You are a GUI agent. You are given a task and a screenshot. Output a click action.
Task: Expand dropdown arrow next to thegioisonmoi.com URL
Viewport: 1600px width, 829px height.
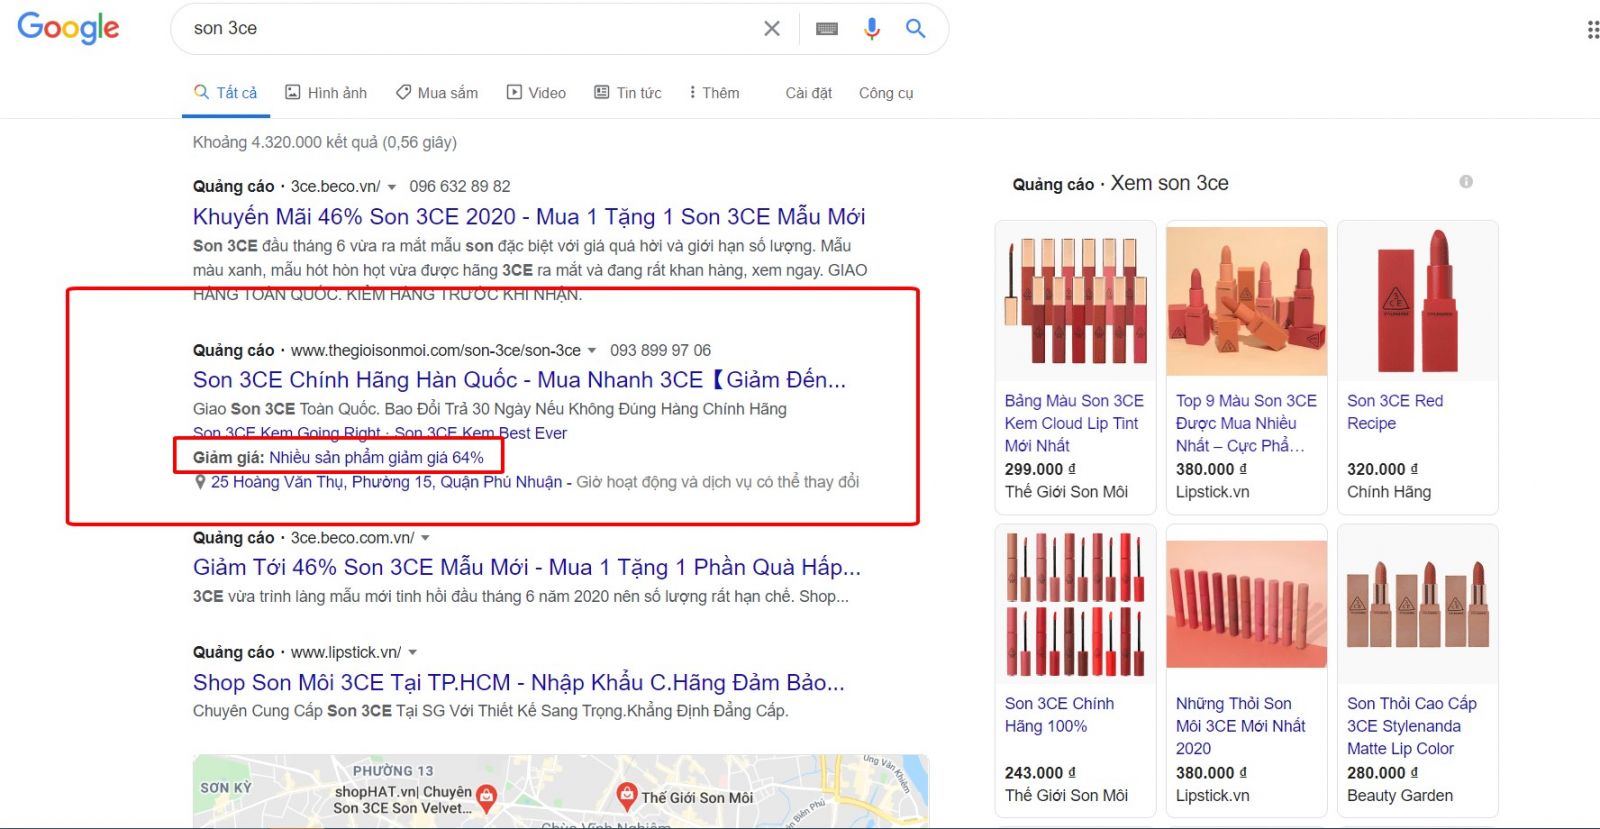click(592, 351)
